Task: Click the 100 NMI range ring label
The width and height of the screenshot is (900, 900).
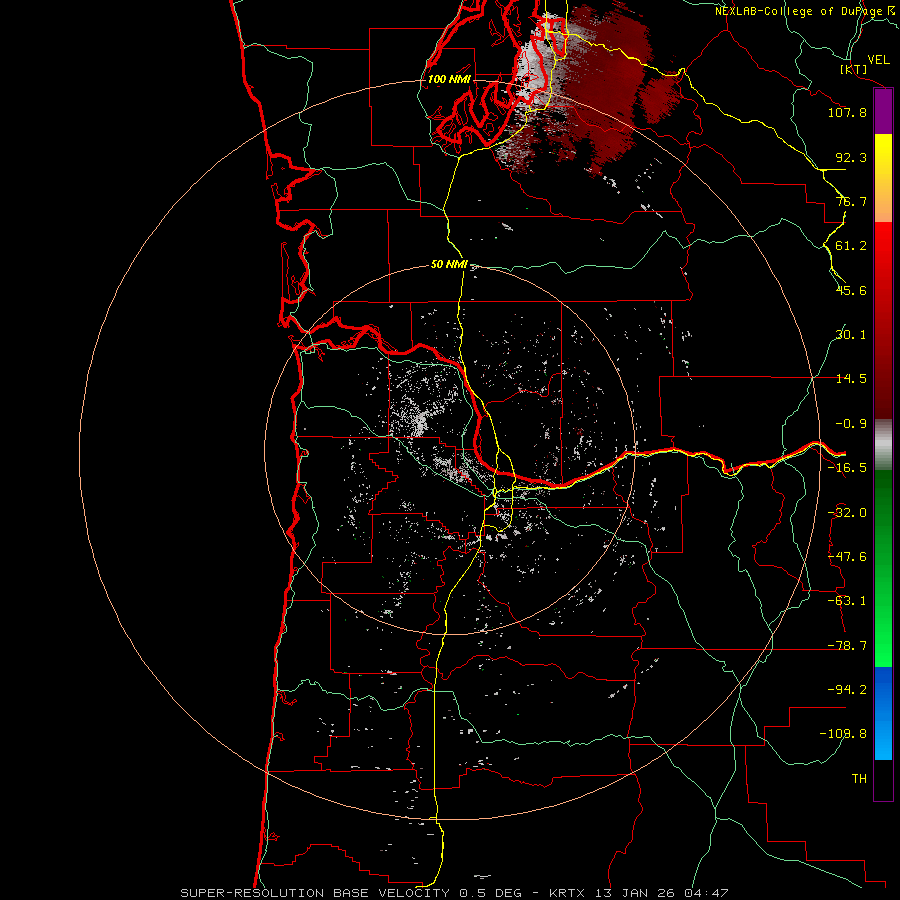Action: [449, 79]
